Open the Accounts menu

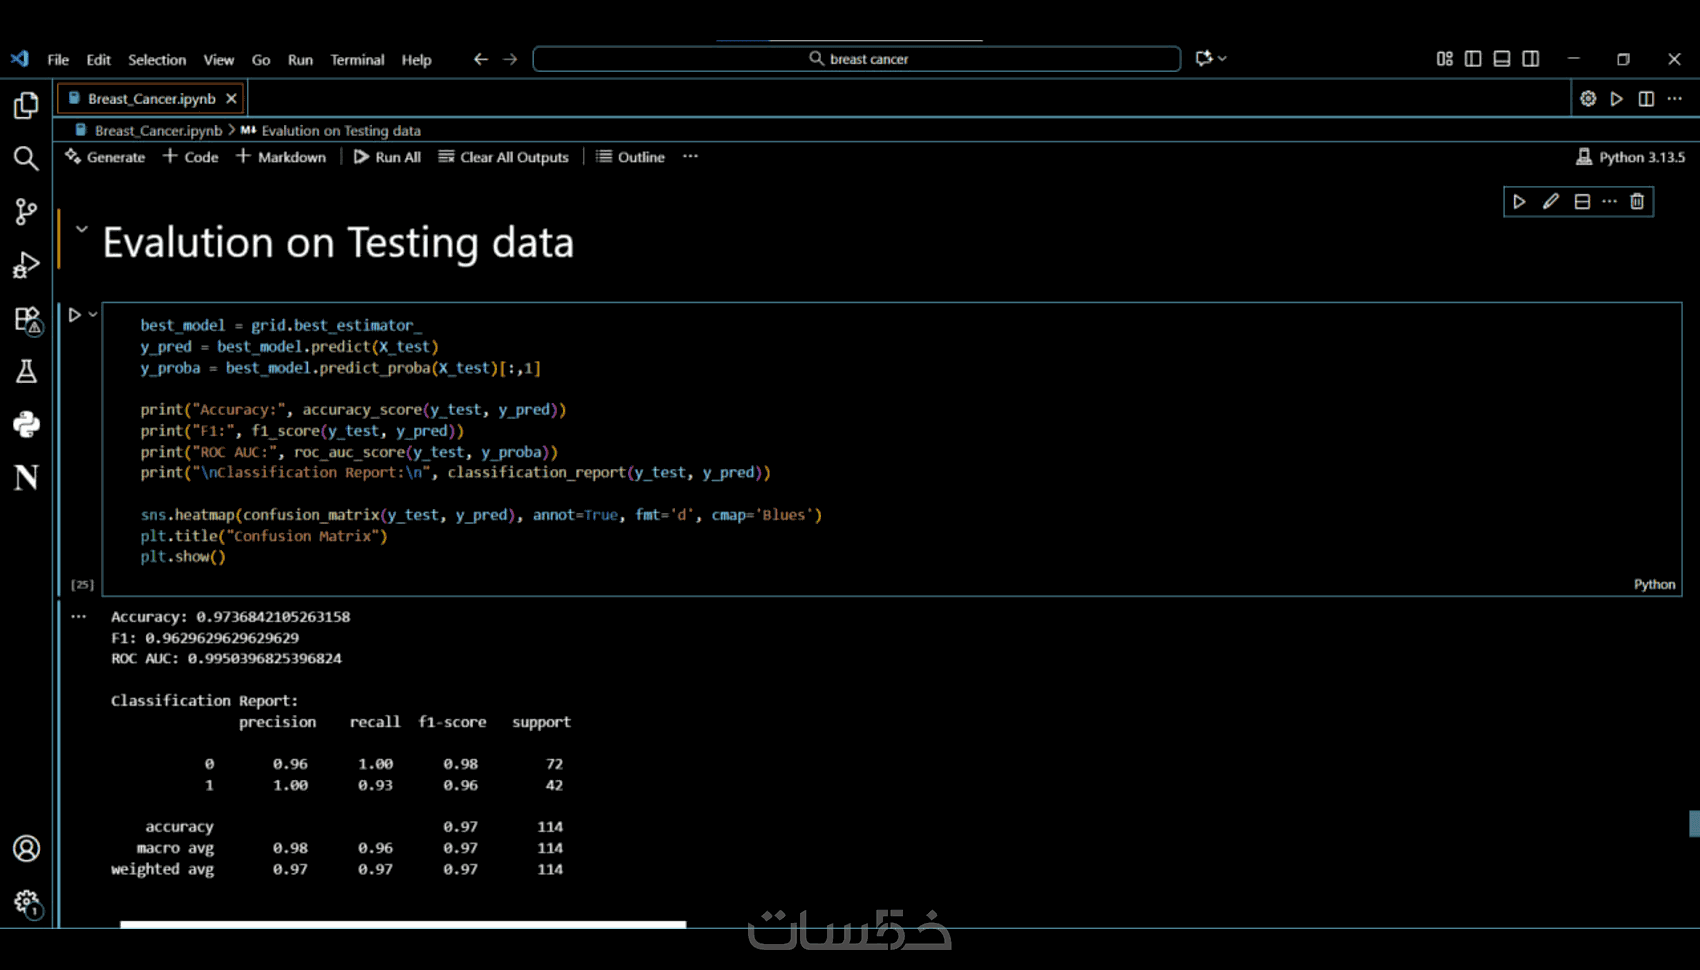click(26, 849)
